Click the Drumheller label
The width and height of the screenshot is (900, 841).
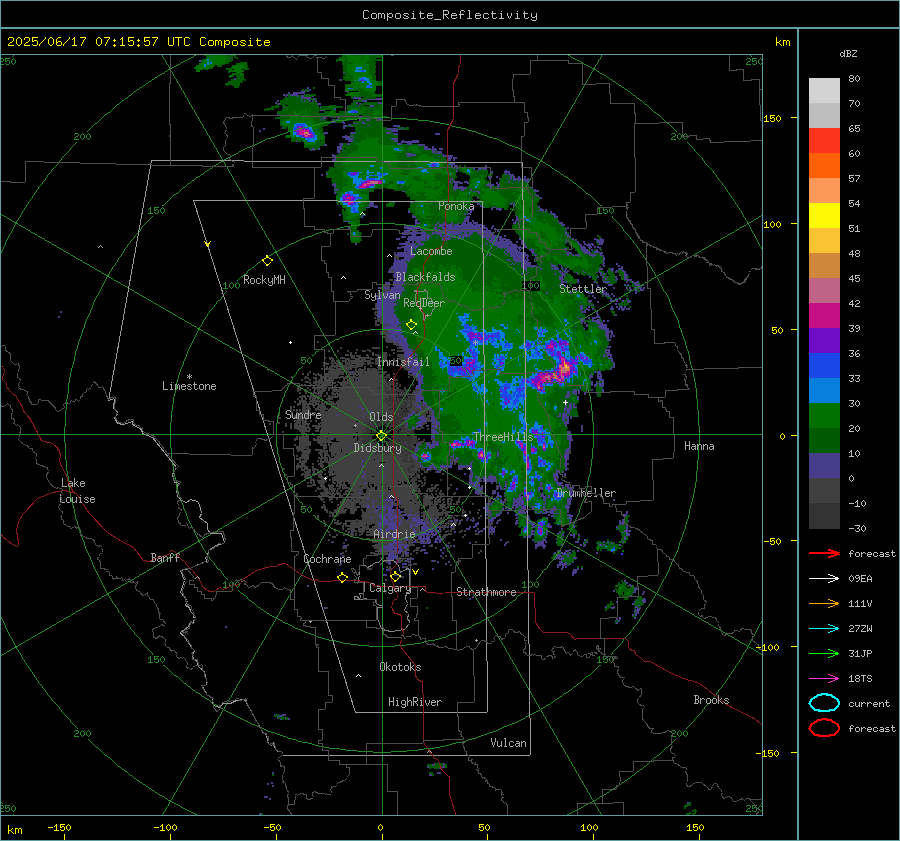click(x=586, y=493)
